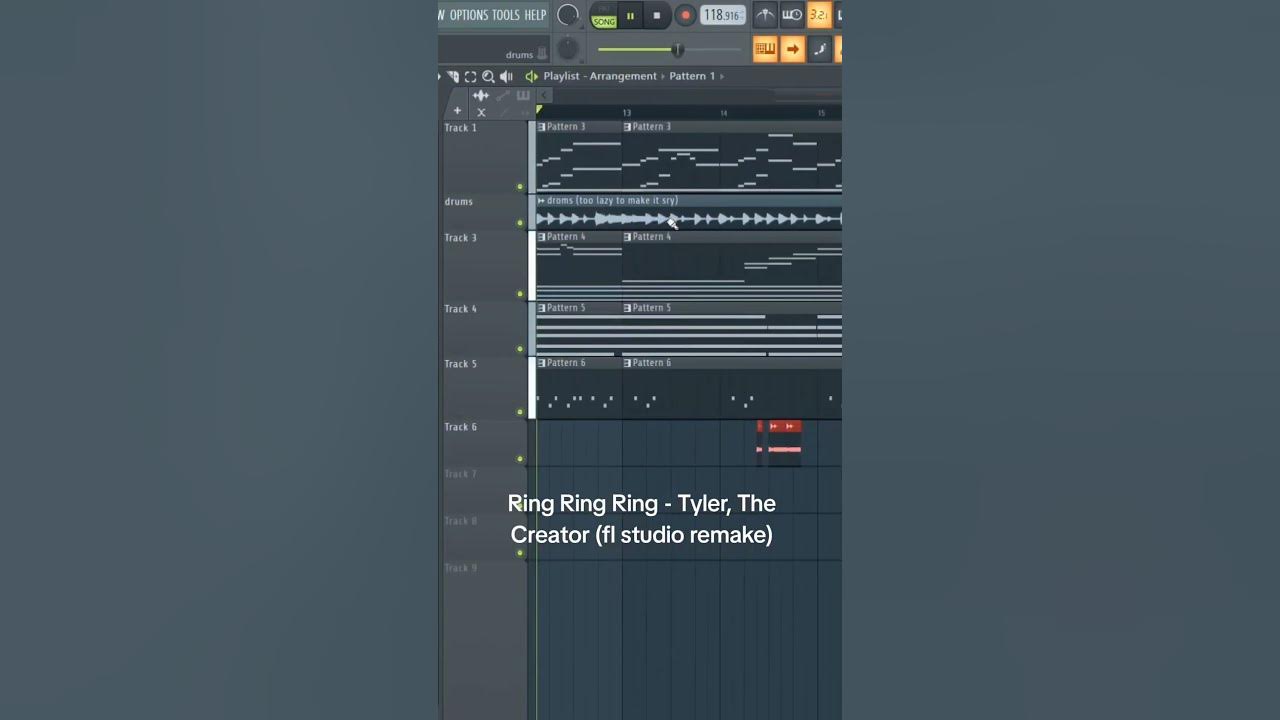1280x720 pixels.
Task: Click the green playlist speaker icon
Action: click(x=532, y=77)
